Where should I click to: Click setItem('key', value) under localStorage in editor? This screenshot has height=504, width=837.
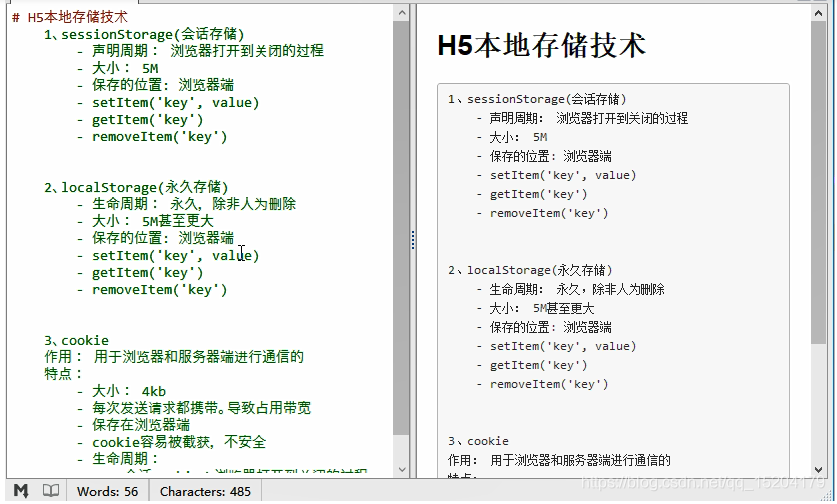[x=168, y=256]
